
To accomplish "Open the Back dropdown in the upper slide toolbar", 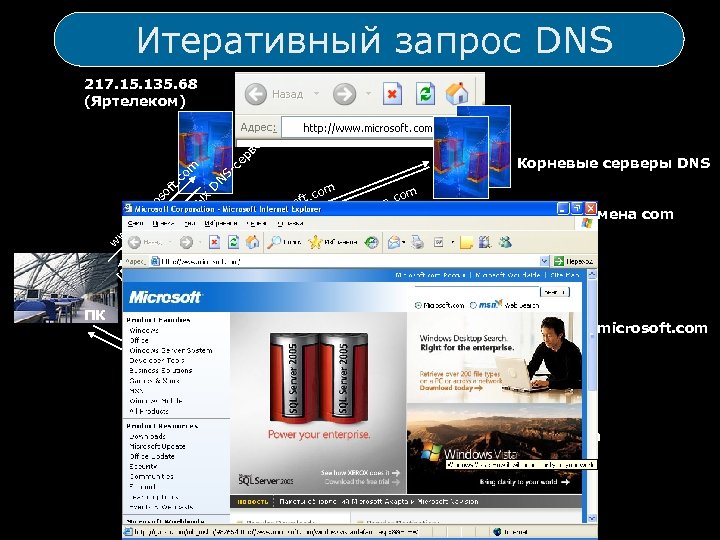I will (316, 94).
